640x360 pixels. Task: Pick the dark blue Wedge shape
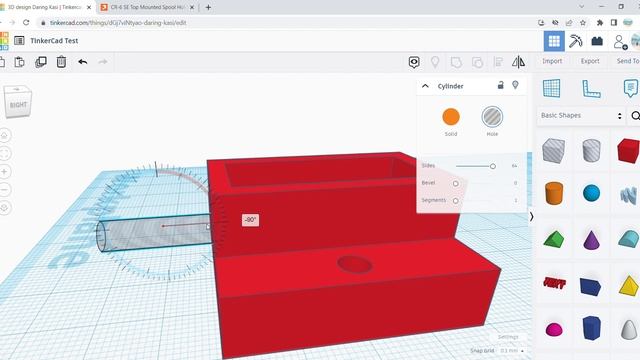coord(590,286)
